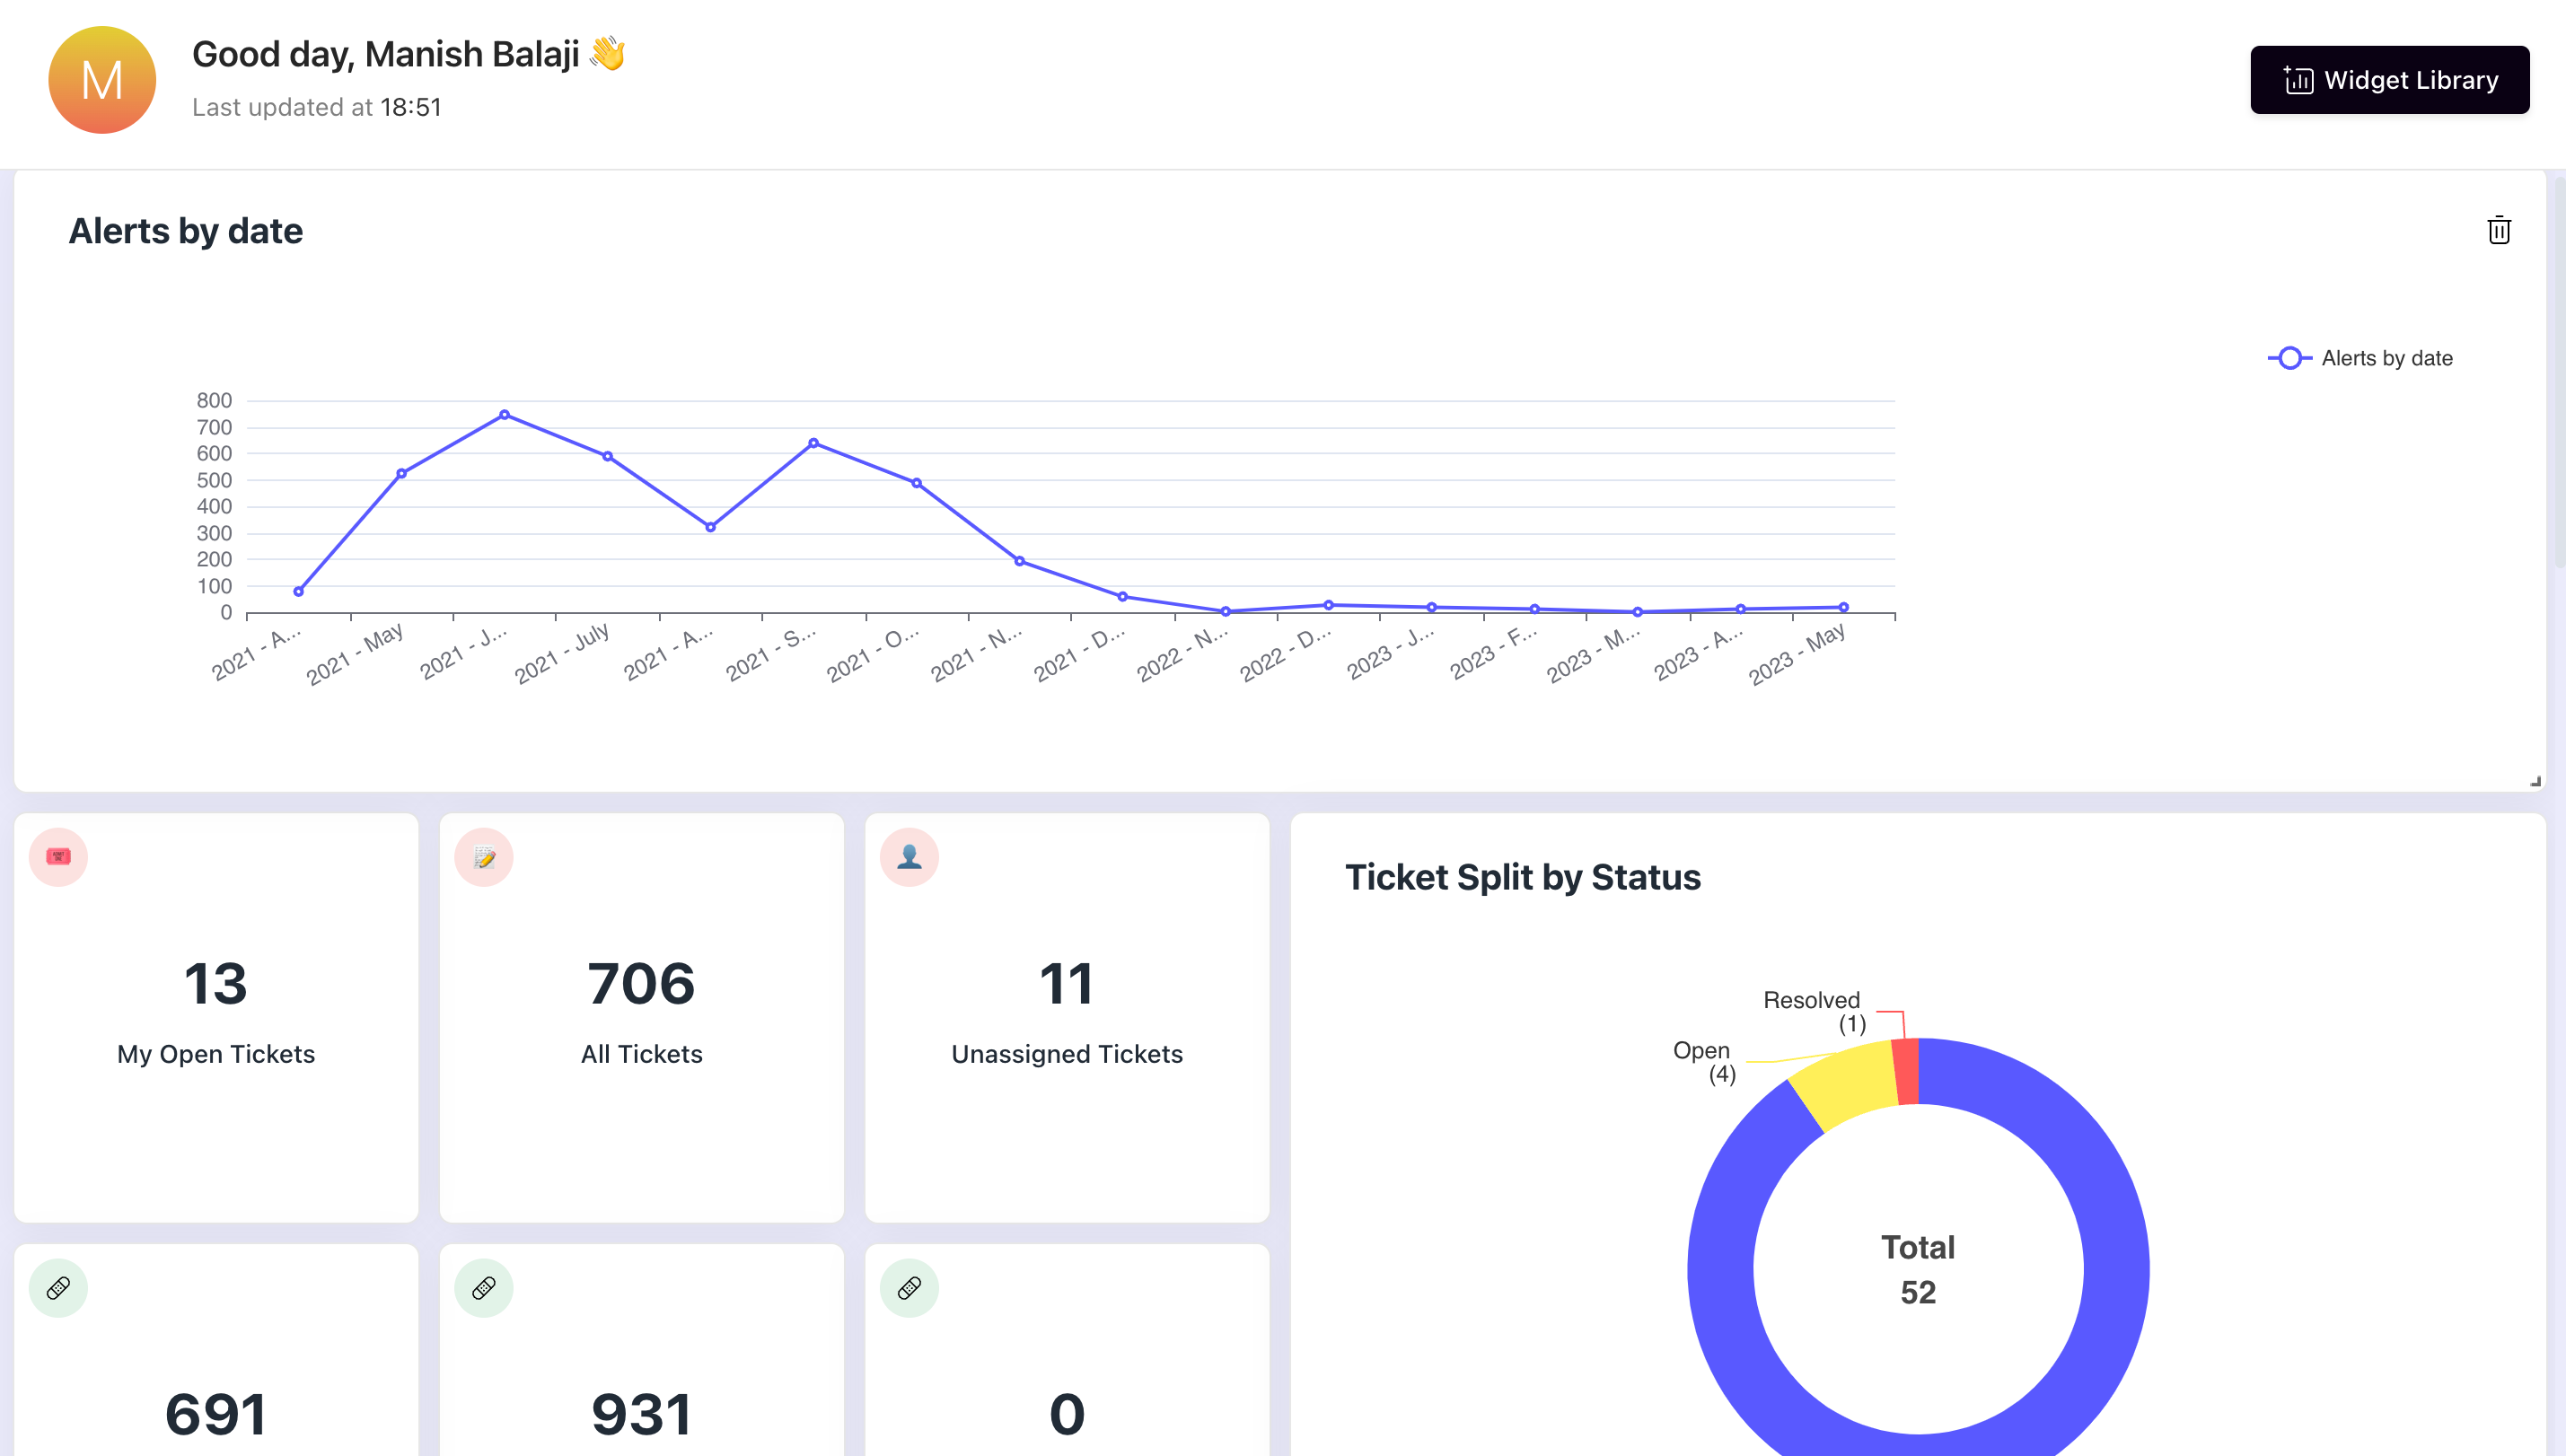
Task: Select the large blue donut segment
Action: click(2115, 1270)
